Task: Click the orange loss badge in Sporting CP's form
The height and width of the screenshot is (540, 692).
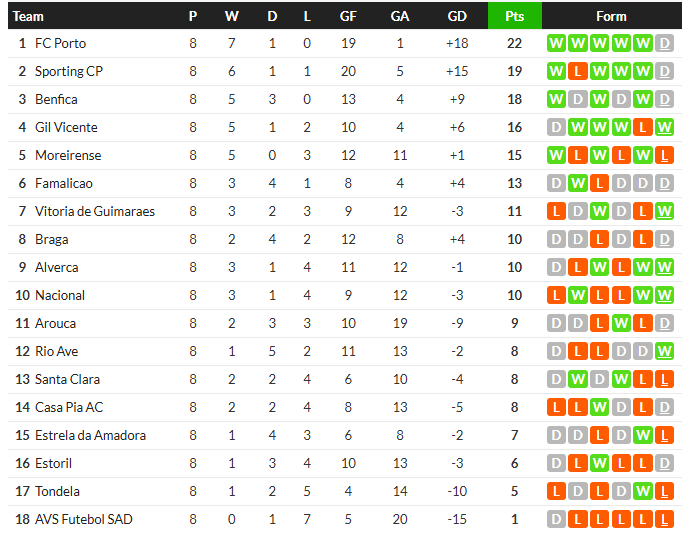Action: pos(577,71)
